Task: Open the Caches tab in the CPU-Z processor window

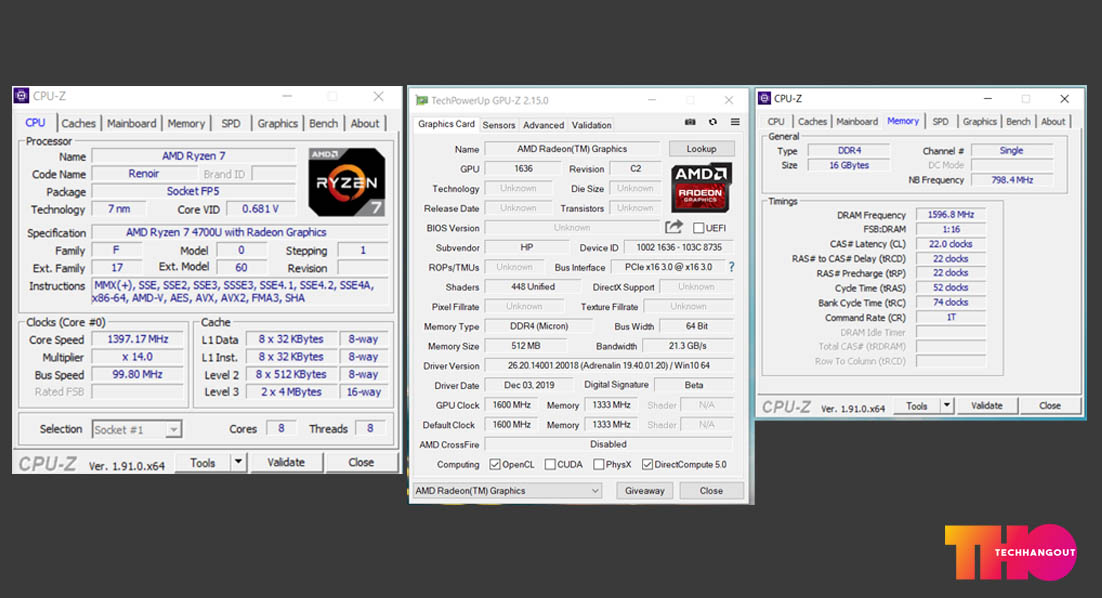Action: (78, 123)
